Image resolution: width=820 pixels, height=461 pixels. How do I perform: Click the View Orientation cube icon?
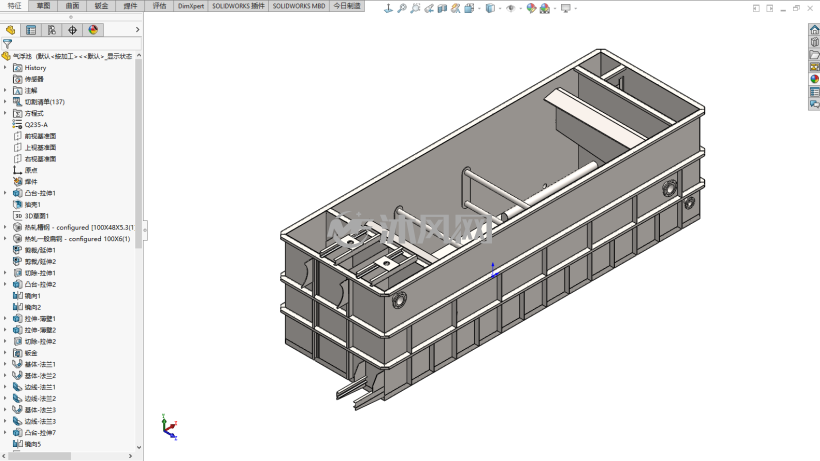(469, 8)
